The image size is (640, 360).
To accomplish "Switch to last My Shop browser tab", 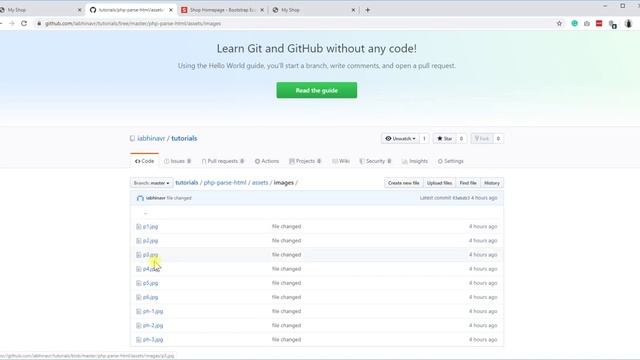I will tap(313, 10).
